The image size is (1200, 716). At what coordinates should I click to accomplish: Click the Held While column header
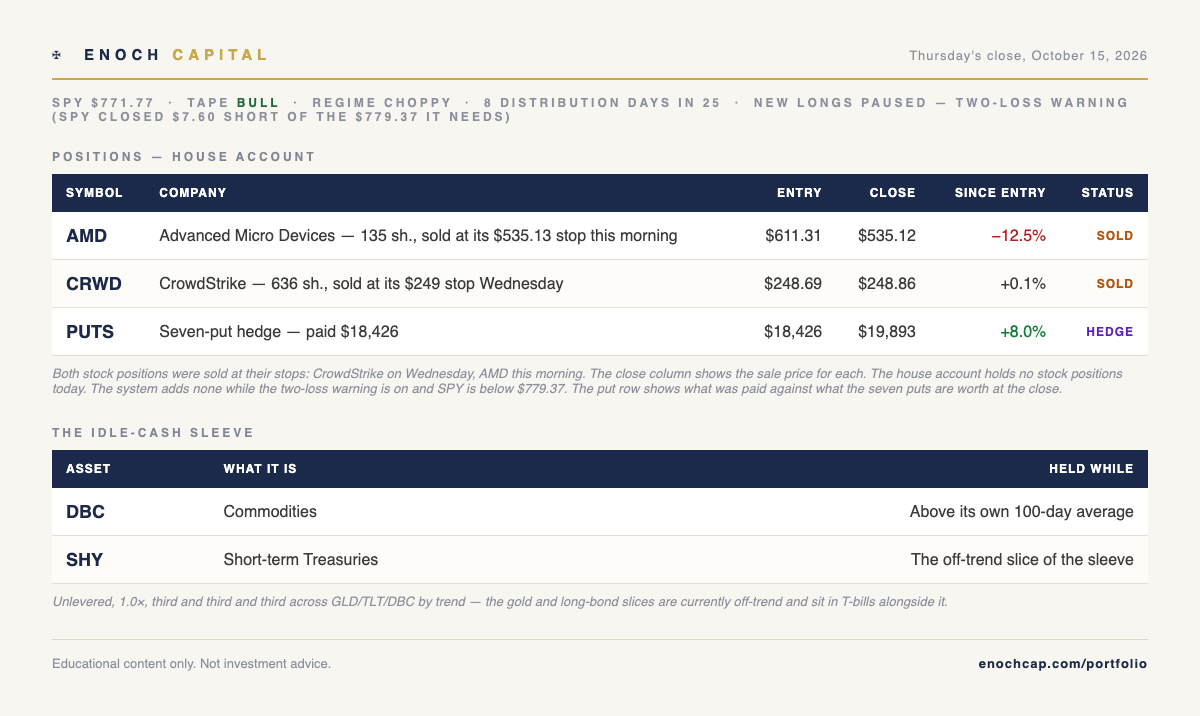pyautogui.click(x=1091, y=469)
